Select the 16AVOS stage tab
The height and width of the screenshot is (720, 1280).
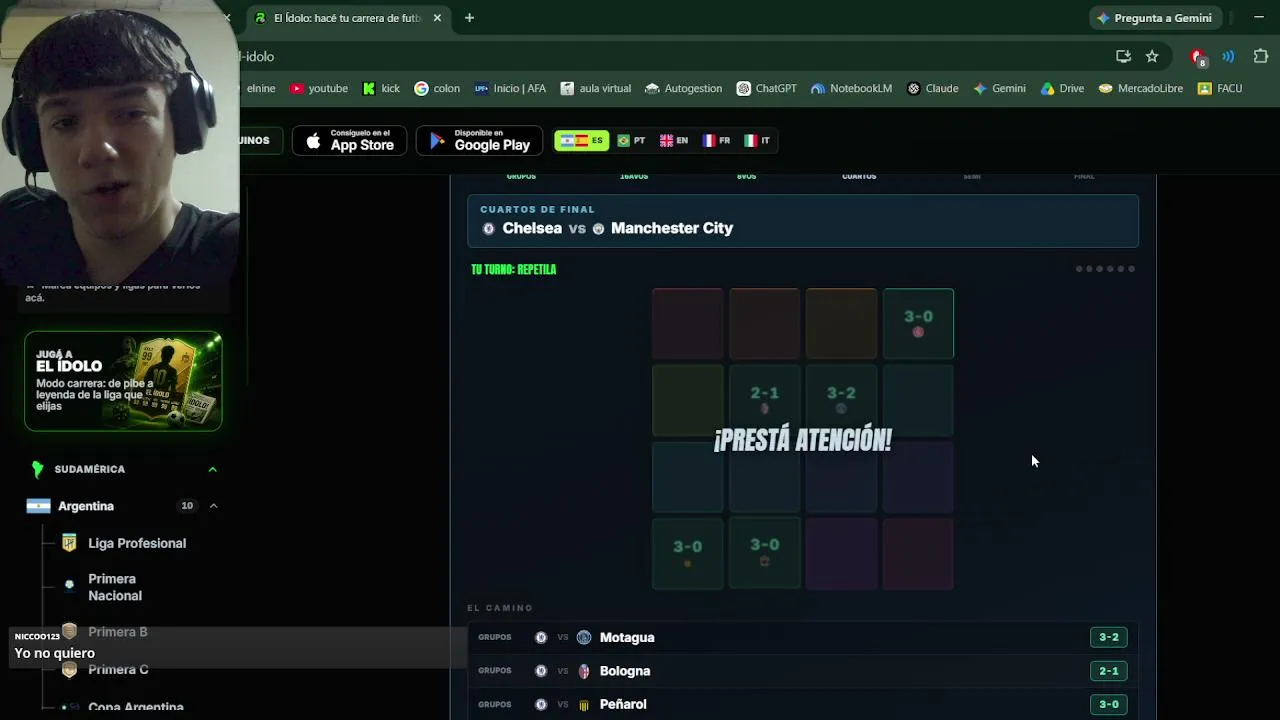click(634, 177)
